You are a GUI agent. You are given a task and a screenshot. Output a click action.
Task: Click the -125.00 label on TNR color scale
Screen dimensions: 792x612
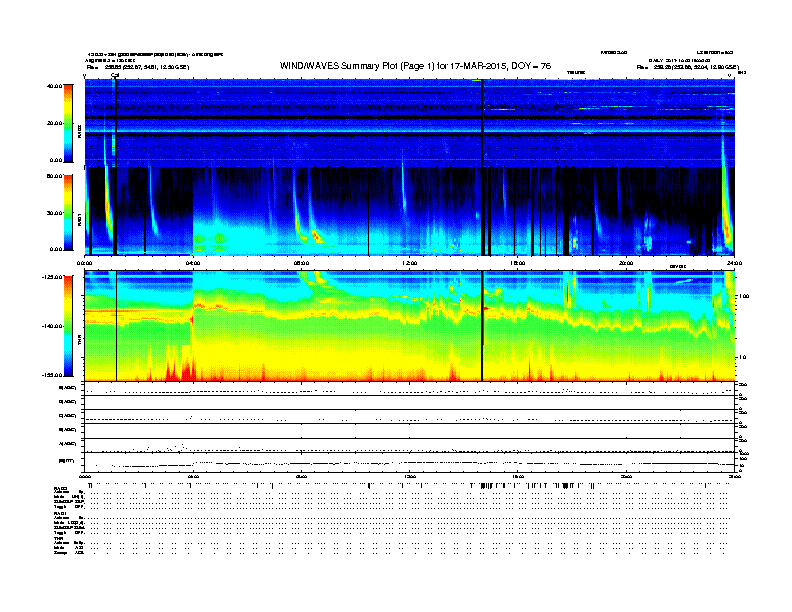pos(52,277)
